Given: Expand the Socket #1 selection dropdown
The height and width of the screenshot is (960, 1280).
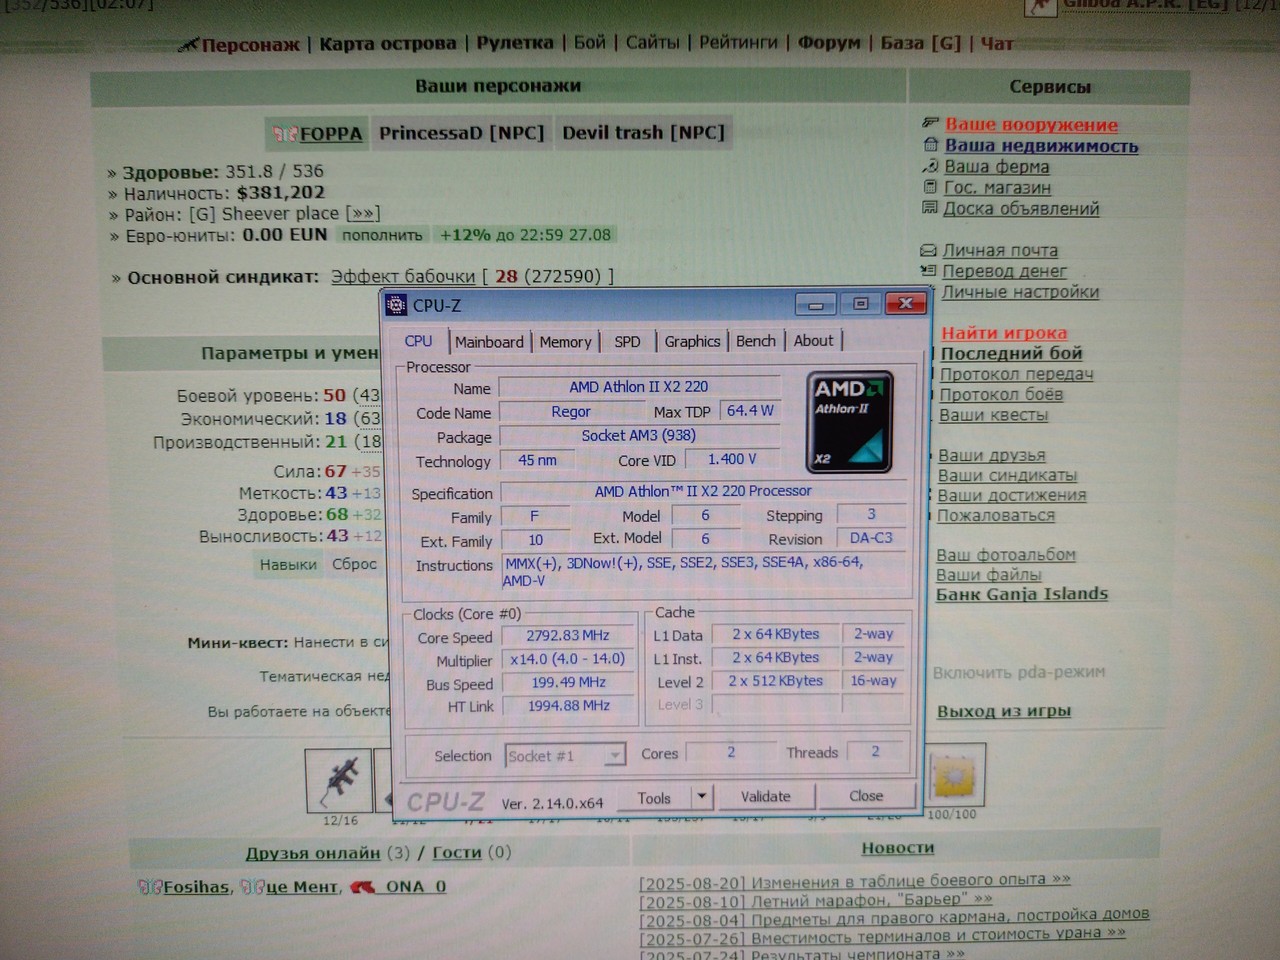Looking at the screenshot, I should [x=614, y=755].
